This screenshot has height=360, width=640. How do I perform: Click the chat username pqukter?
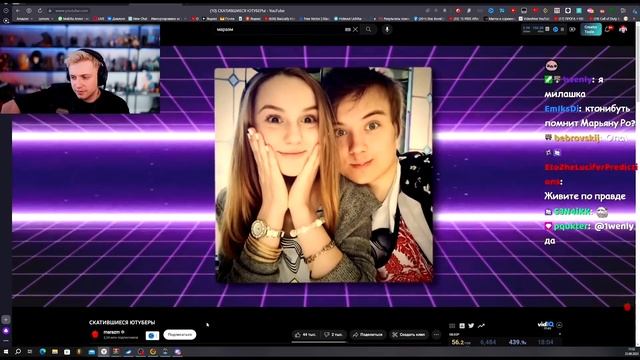tap(571, 226)
